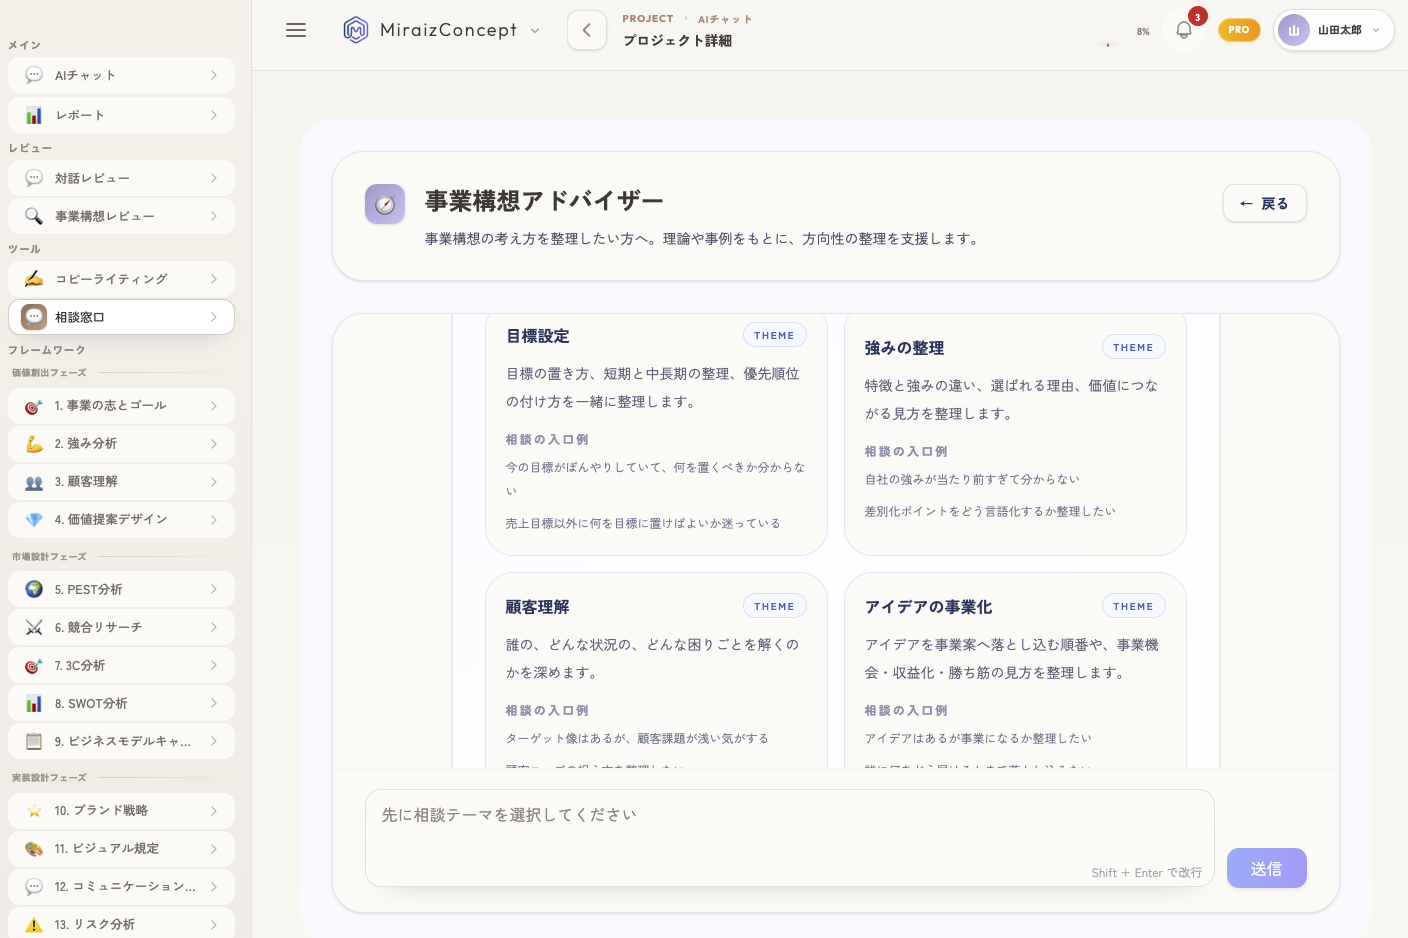Viewport: 1408px width, 938px height.
Task: Open notifications via the bell icon
Action: click(x=1183, y=30)
